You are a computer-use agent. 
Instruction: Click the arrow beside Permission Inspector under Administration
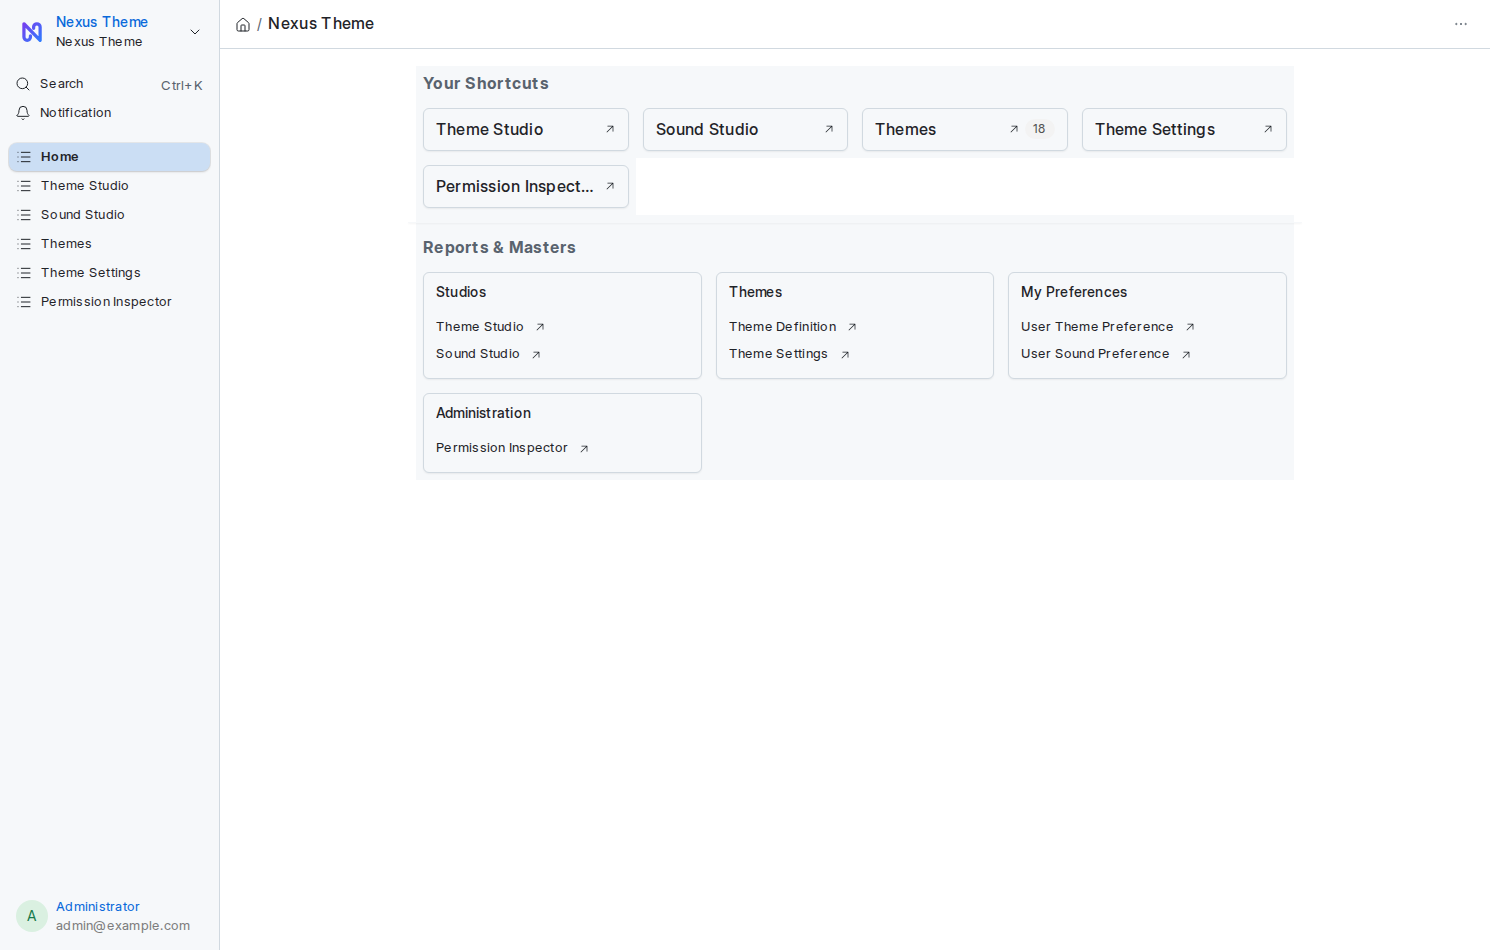(584, 449)
